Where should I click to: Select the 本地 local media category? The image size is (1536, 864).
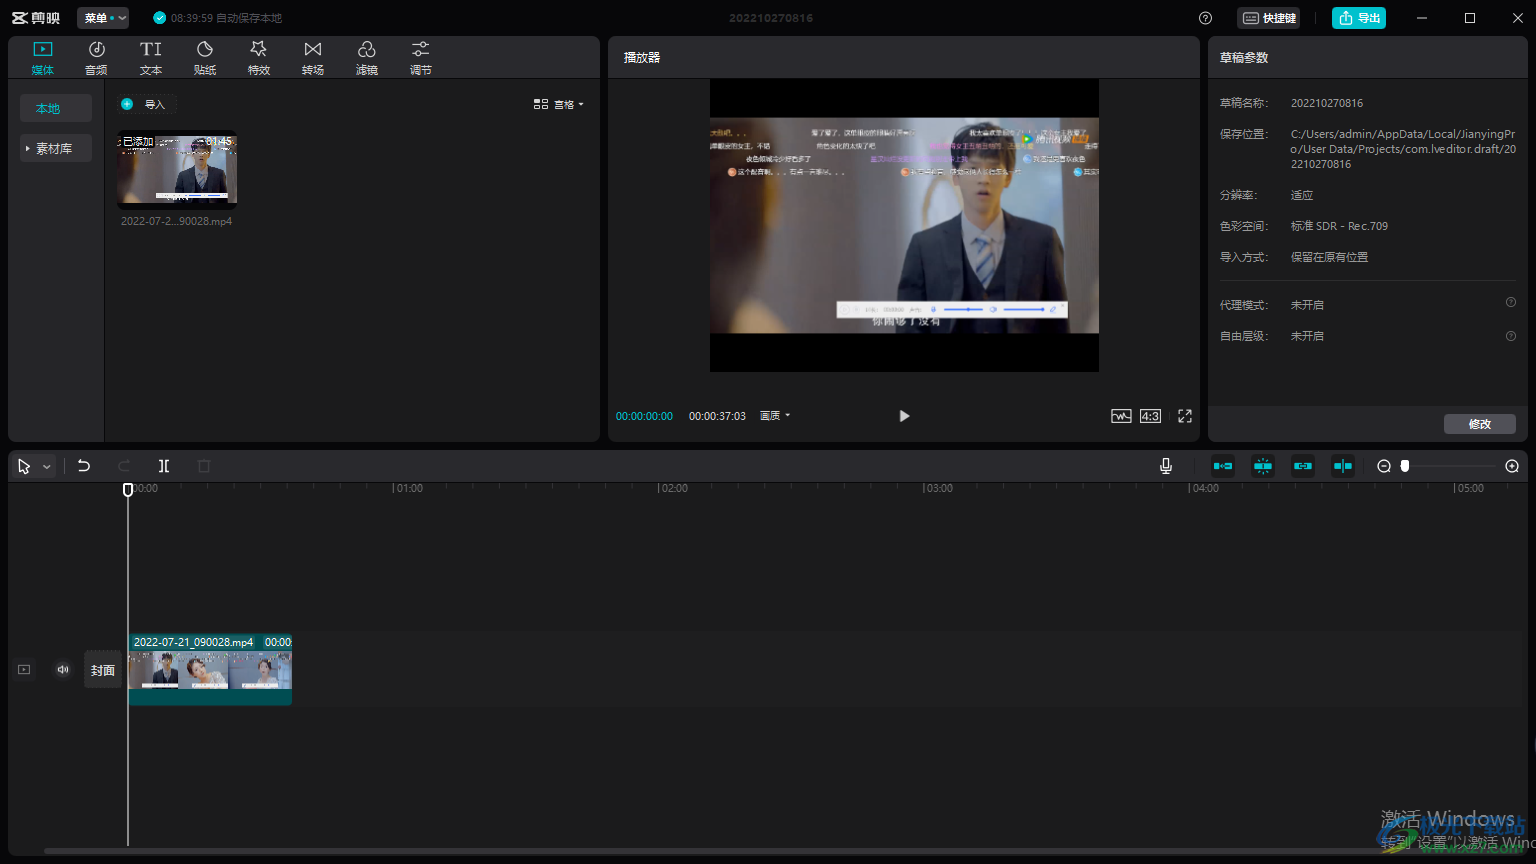pyautogui.click(x=56, y=108)
